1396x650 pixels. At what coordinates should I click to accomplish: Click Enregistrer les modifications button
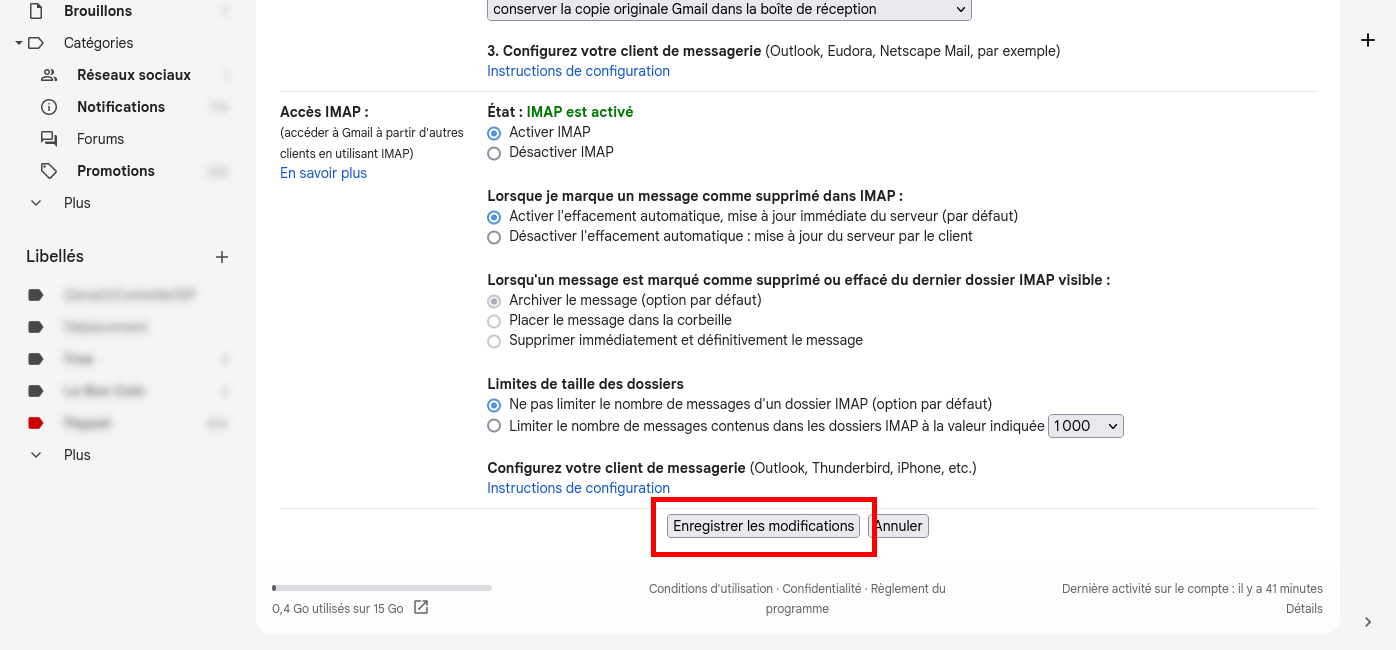763,526
